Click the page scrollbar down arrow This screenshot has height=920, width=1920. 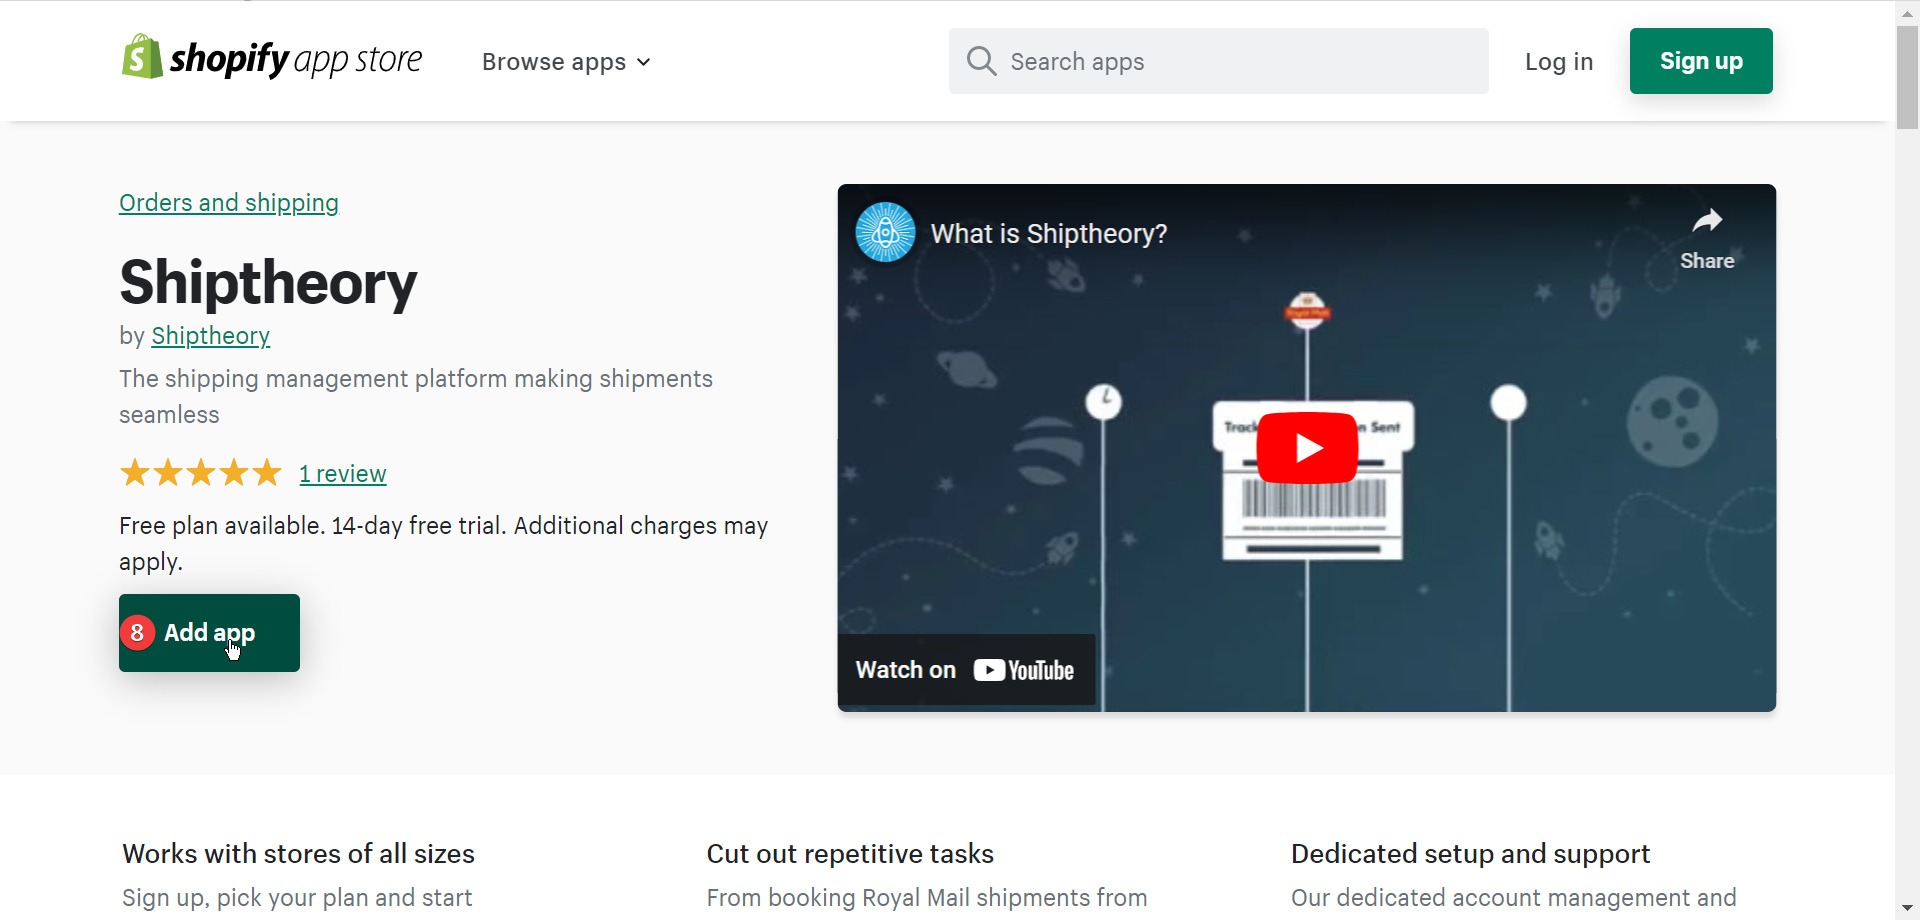(x=1907, y=908)
